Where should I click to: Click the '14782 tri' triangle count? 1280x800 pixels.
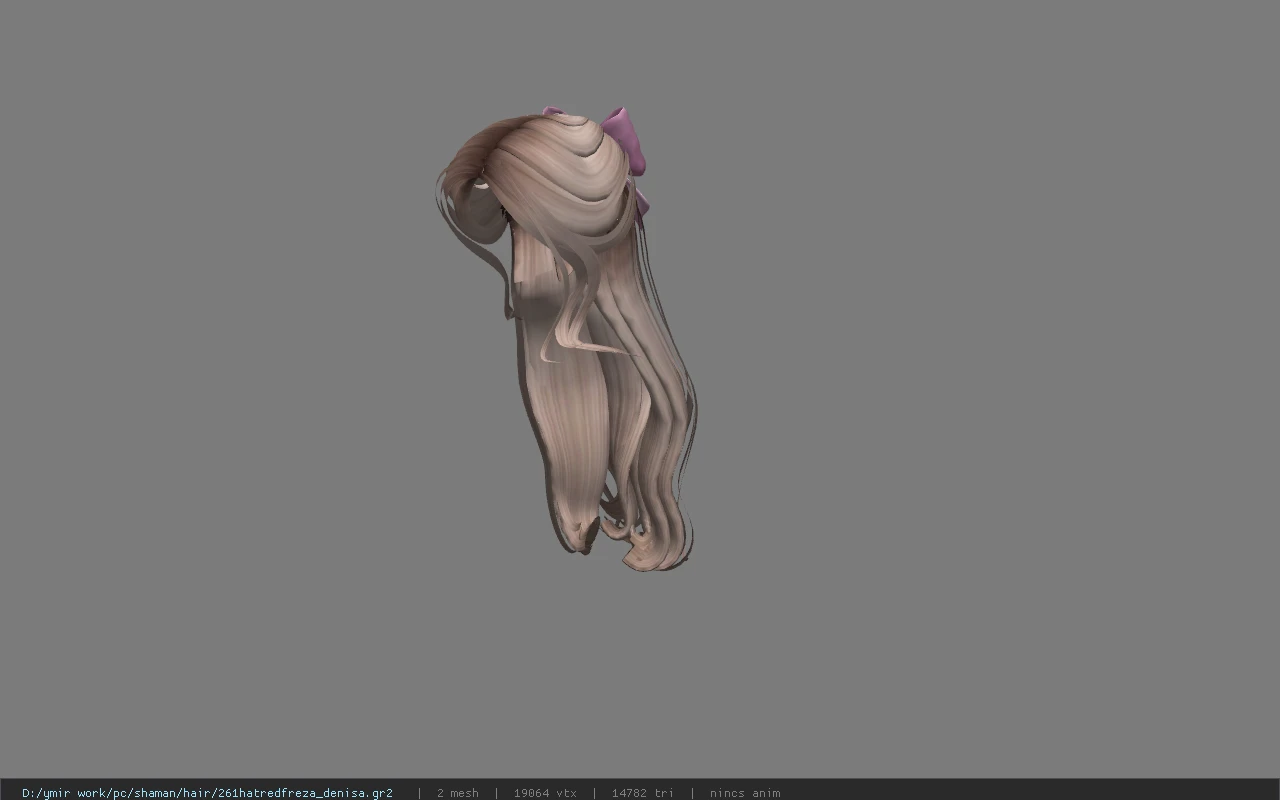643,793
